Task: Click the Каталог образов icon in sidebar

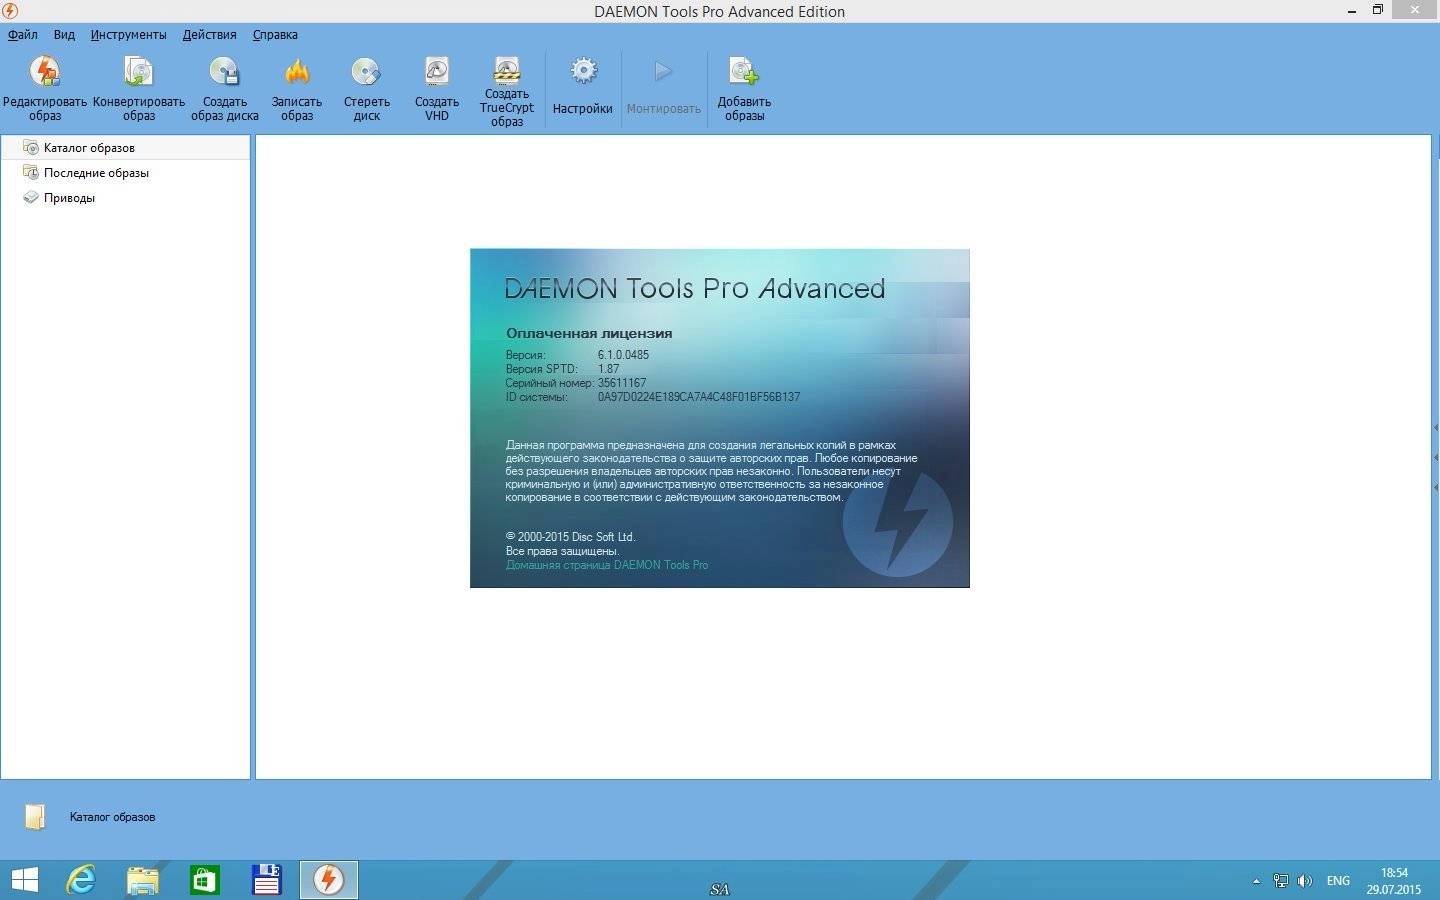Action: [31, 148]
